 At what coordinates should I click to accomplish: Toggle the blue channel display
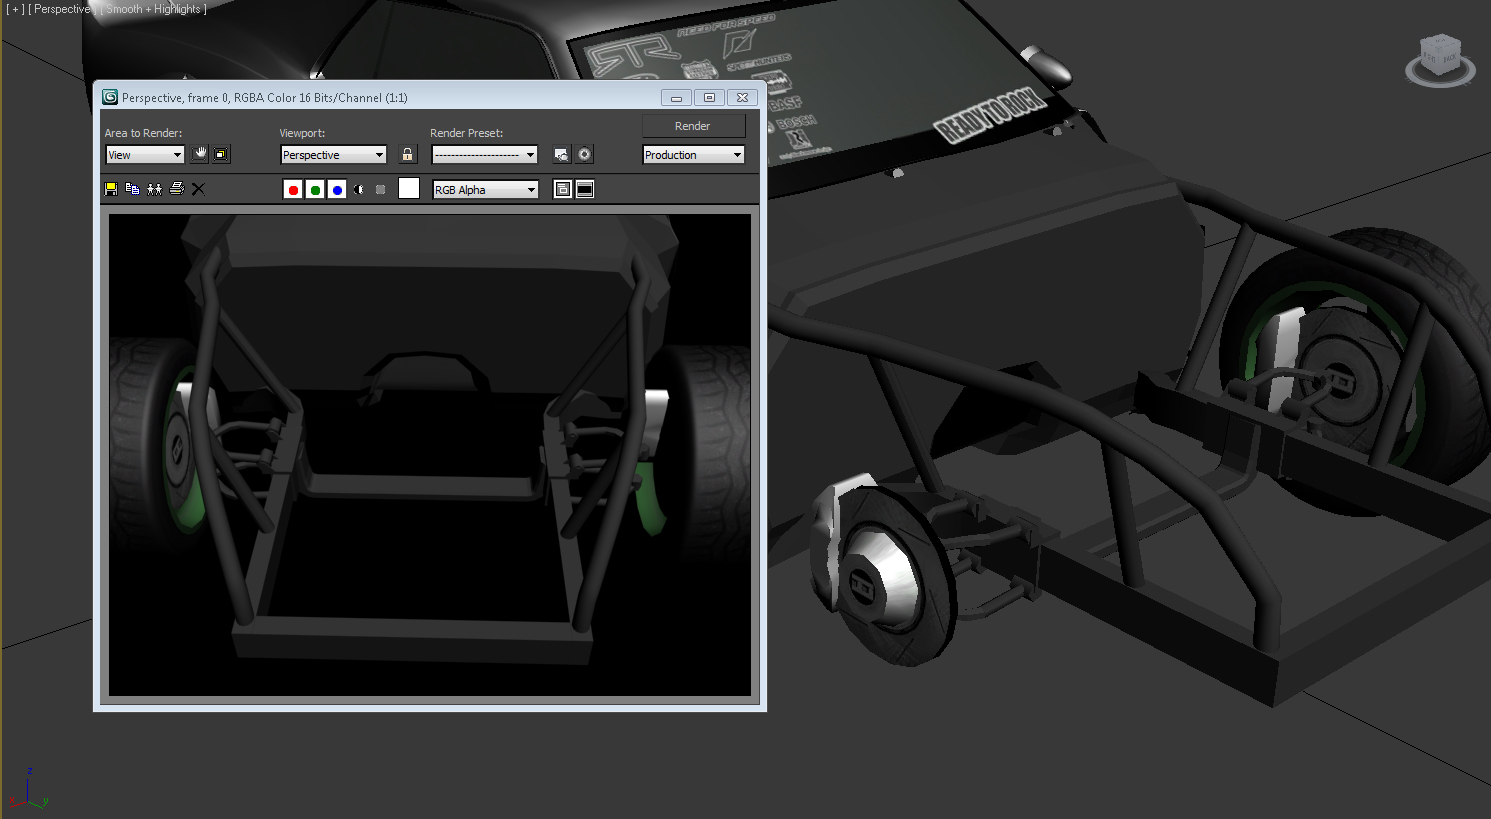tap(337, 190)
